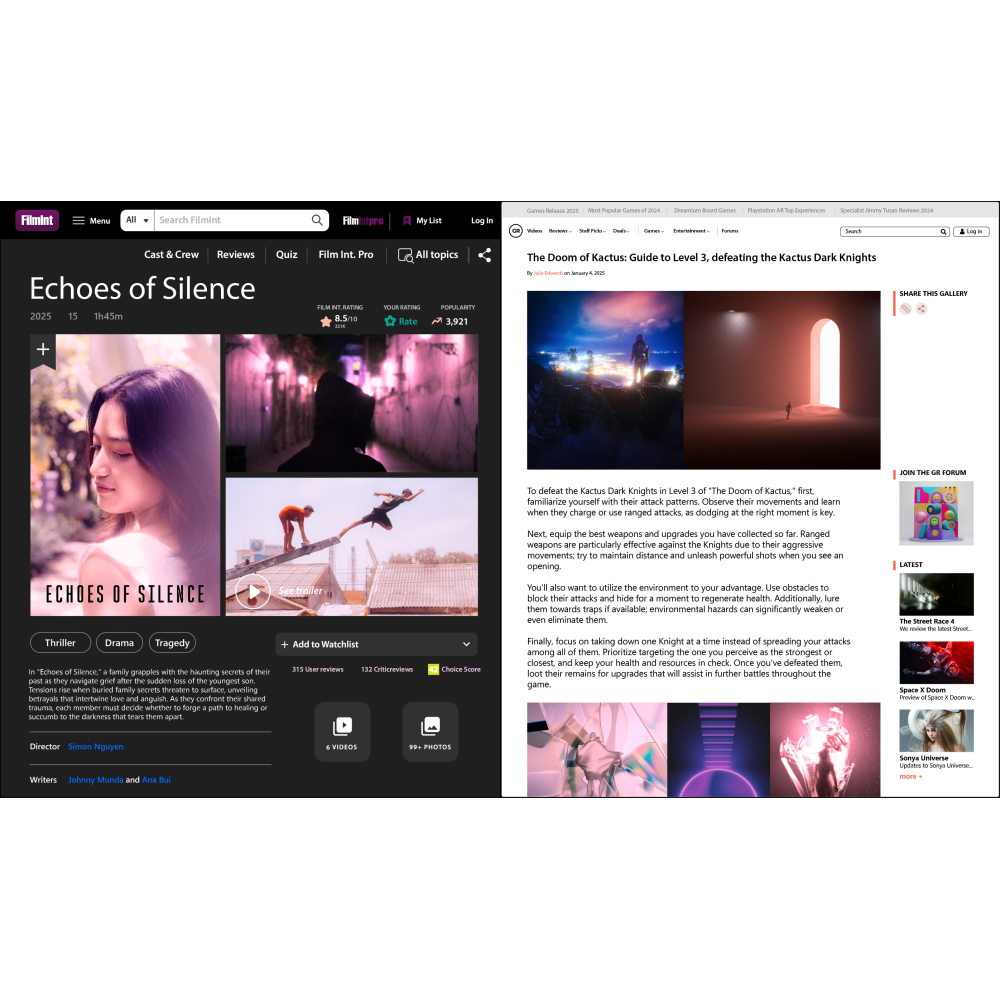Open director Simon Nguyen's link

click(x=96, y=747)
